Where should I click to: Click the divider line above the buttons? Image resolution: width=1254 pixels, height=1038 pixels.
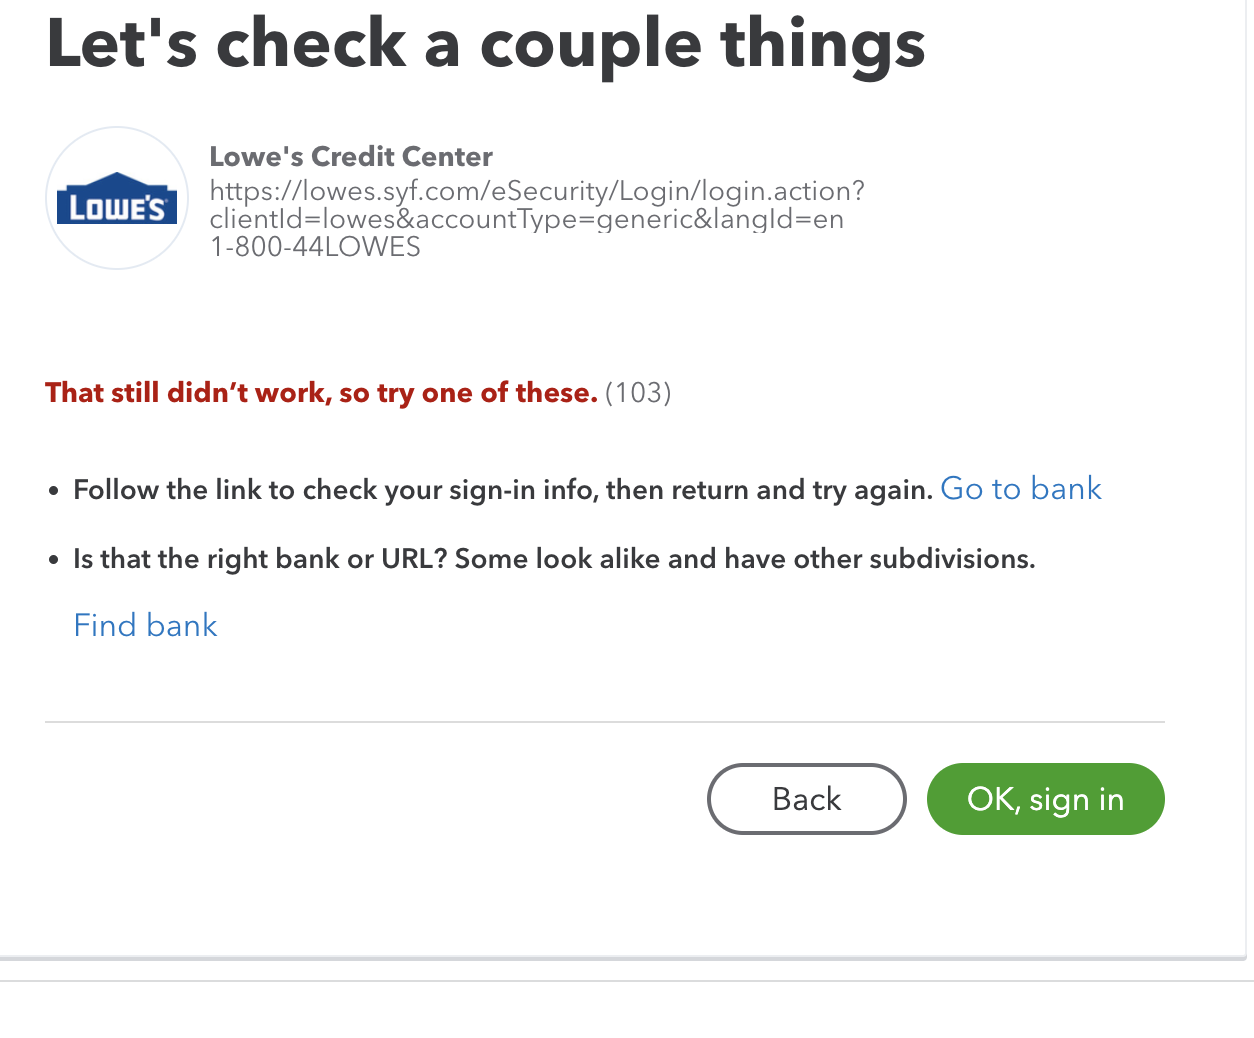coord(604,722)
